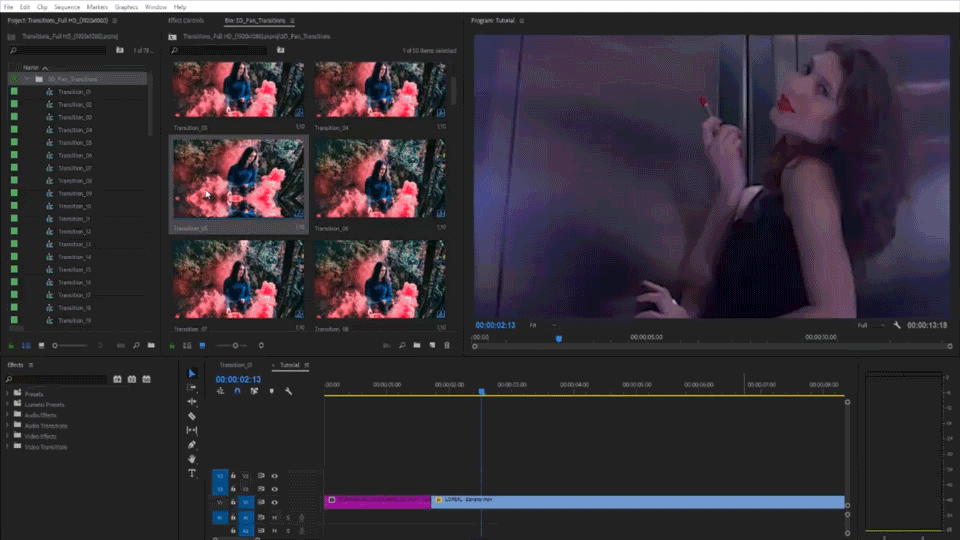Select the Hand tool
The width and height of the screenshot is (960, 540).
(192, 459)
